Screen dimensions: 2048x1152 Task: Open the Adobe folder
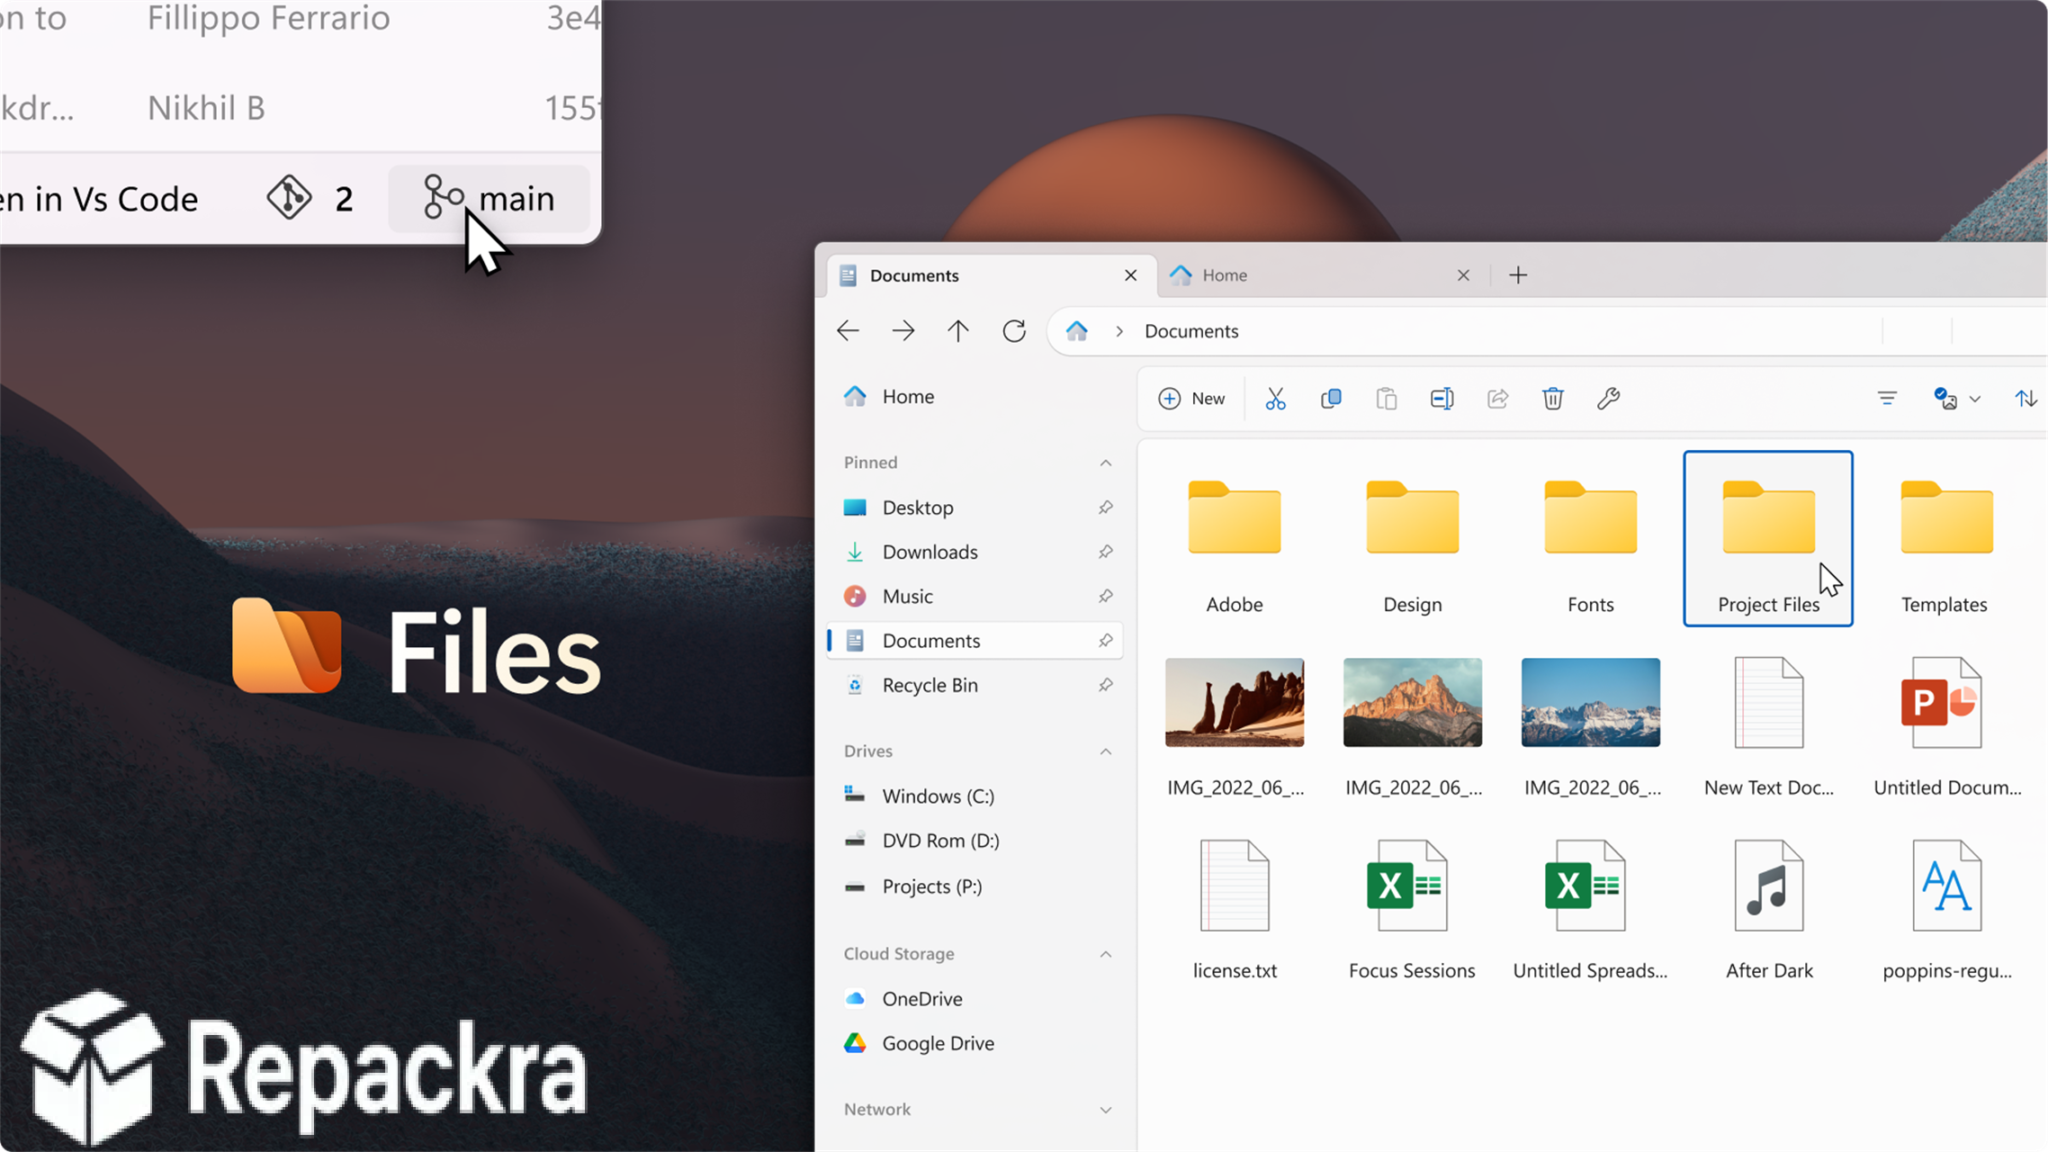coord(1234,539)
